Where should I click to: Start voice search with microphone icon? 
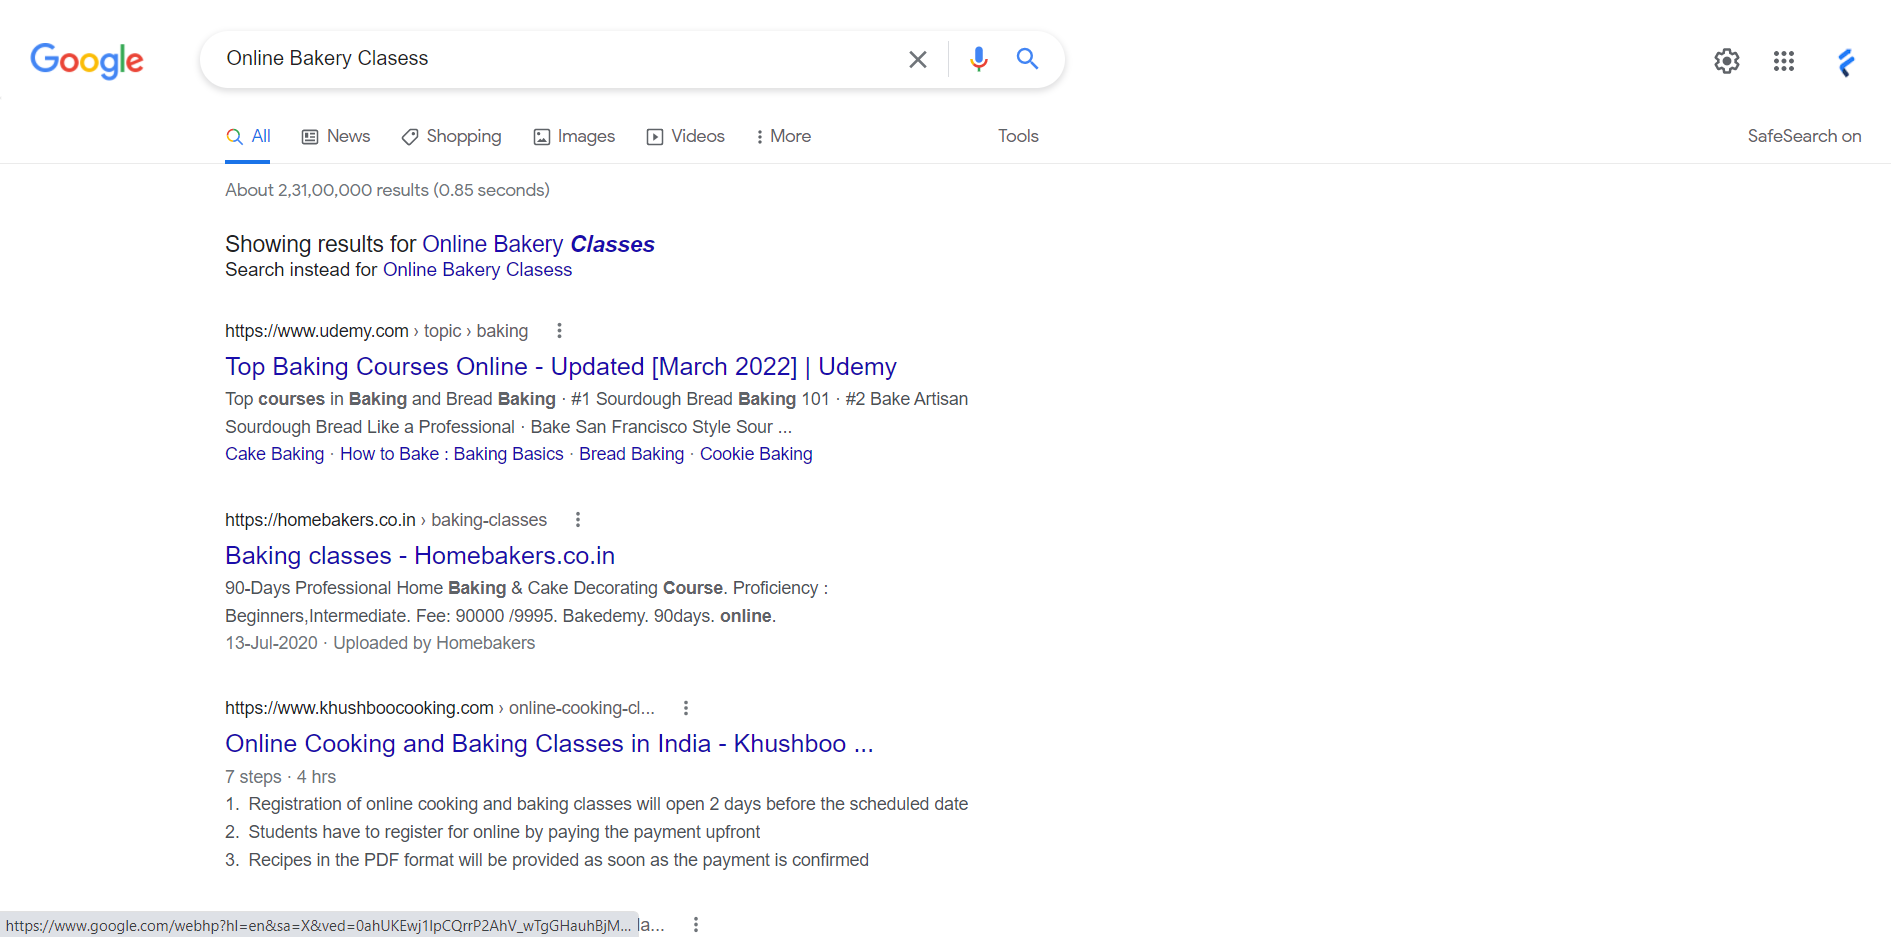[978, 59]
